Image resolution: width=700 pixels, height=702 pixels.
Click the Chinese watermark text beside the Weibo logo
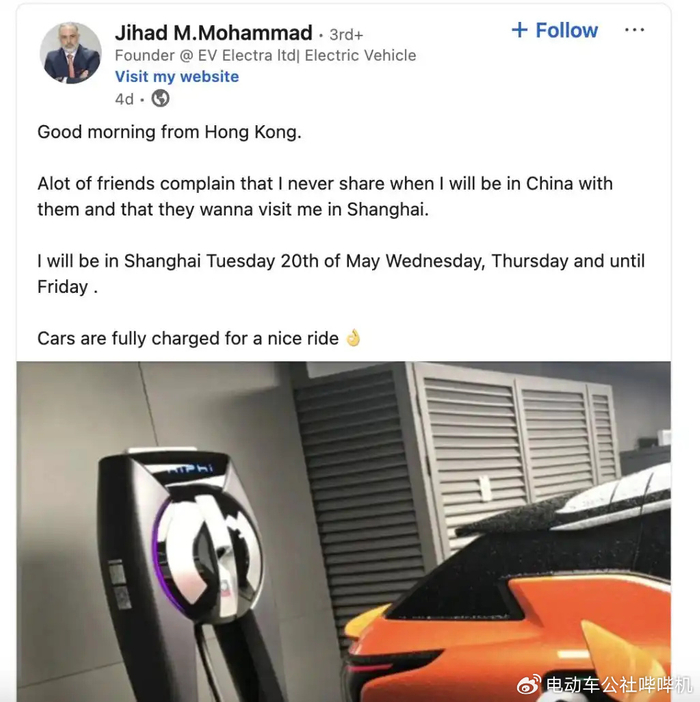point(619,685)
